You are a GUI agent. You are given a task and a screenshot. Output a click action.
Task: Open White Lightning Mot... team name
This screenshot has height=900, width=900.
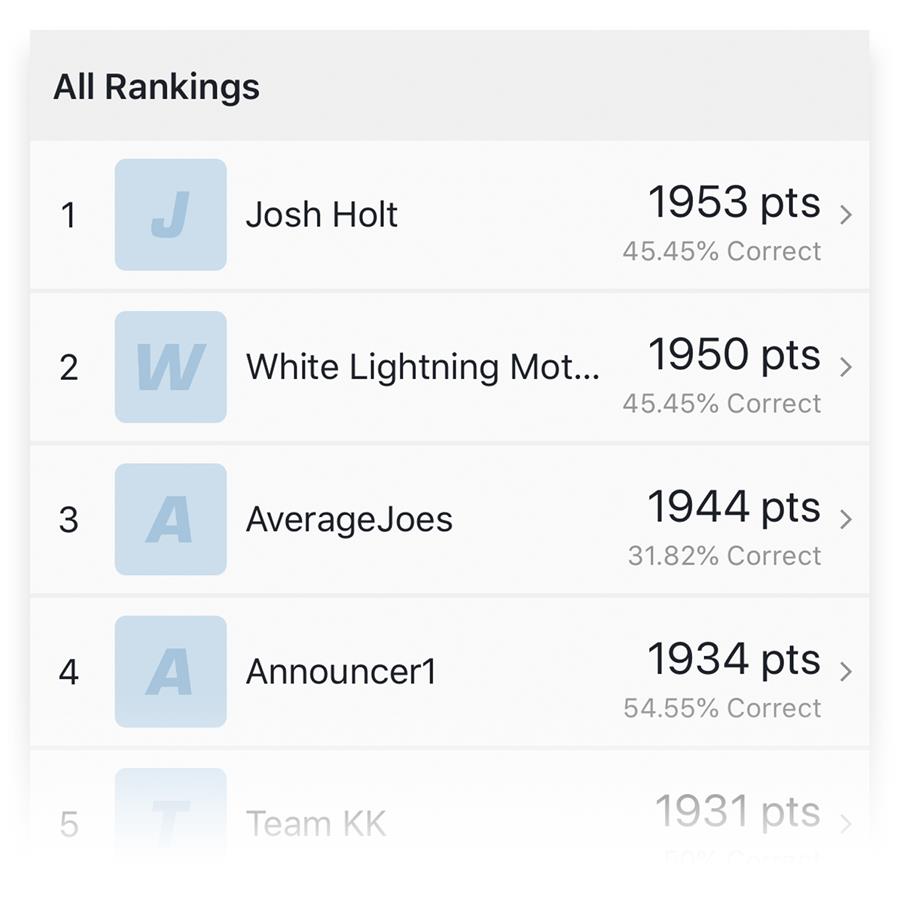[x=422, y=367]
